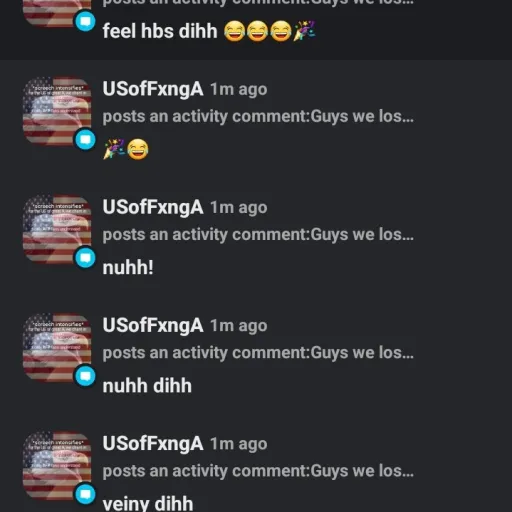
Task: Open the flag avatar beside the emoji-only comment
Action: tap(57, 111)
